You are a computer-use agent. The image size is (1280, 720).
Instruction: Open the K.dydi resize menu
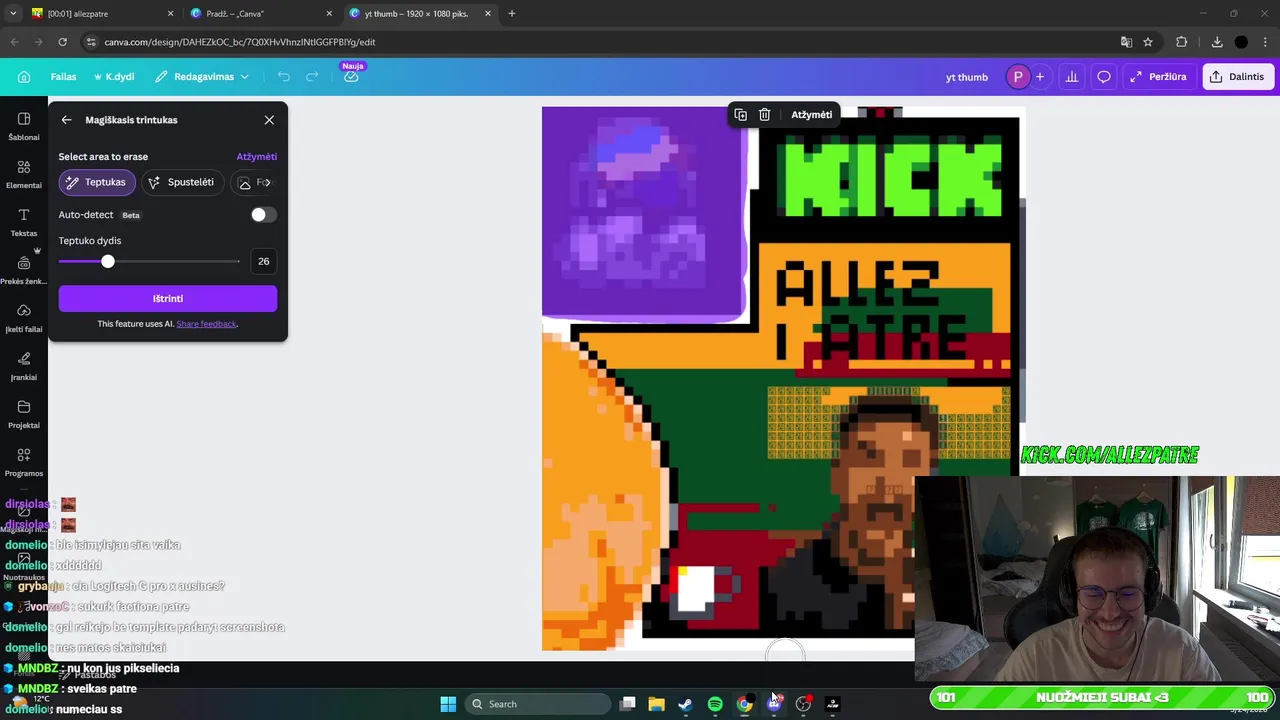click(114, 77)
